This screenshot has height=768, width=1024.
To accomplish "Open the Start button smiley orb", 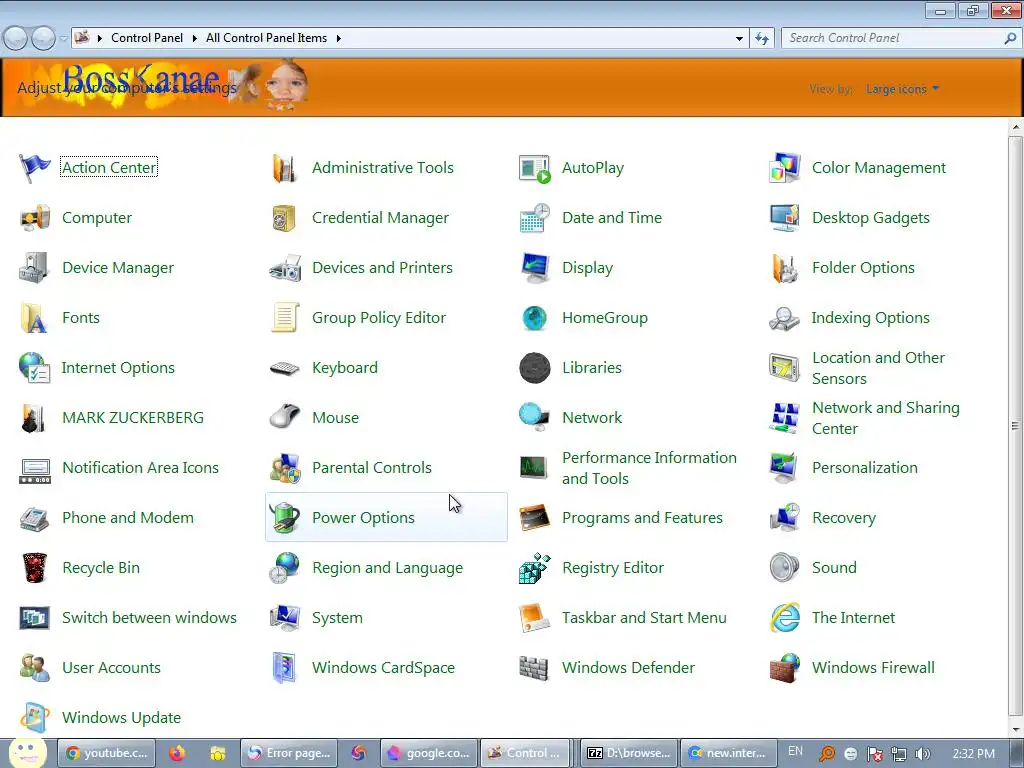I will [x=27, y=752].
